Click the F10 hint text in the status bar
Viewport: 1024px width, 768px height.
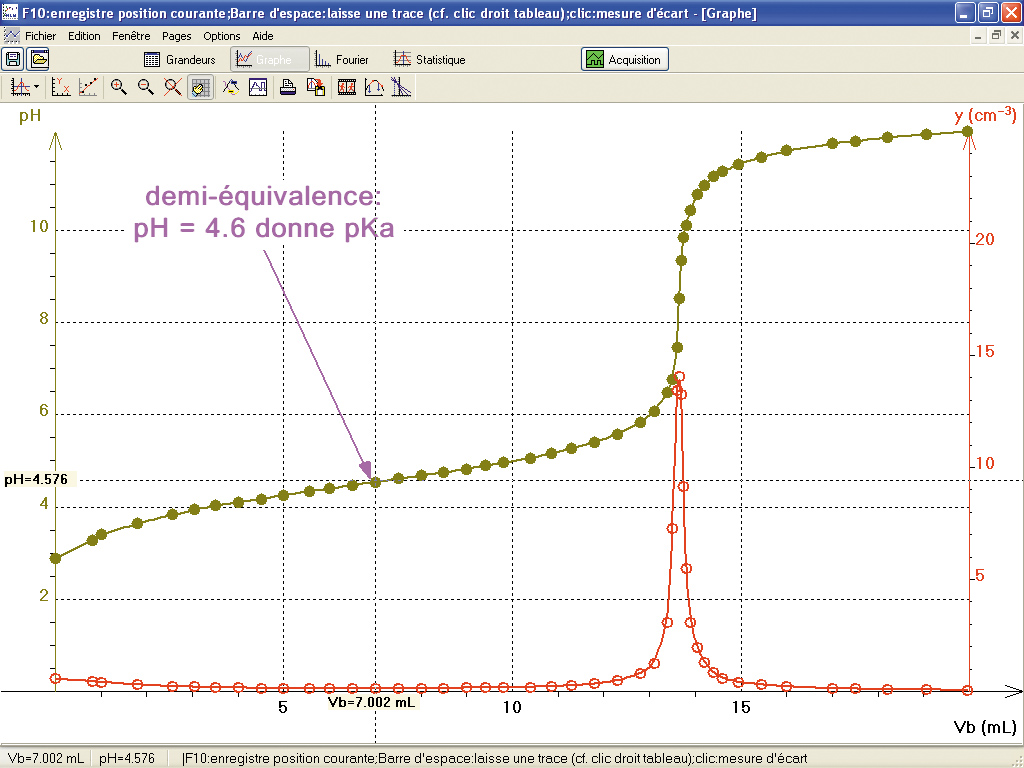coord(495,758)
